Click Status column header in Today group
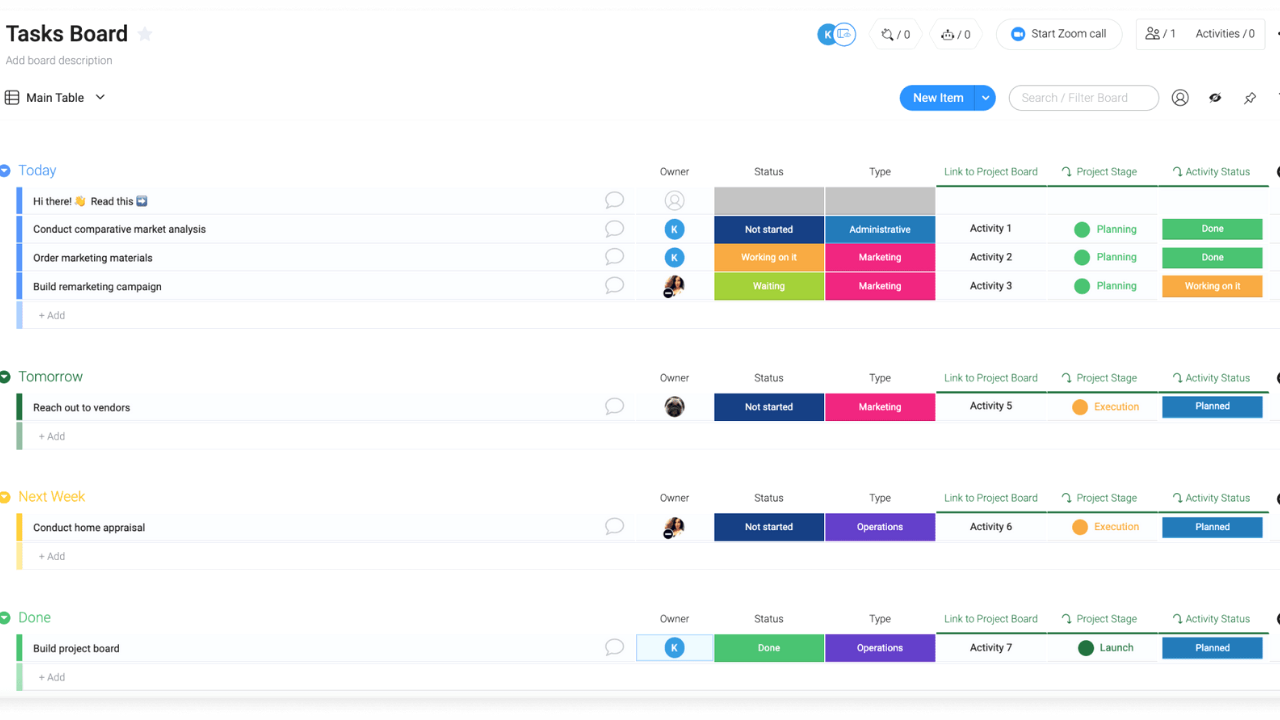 (x=769, y=172)
